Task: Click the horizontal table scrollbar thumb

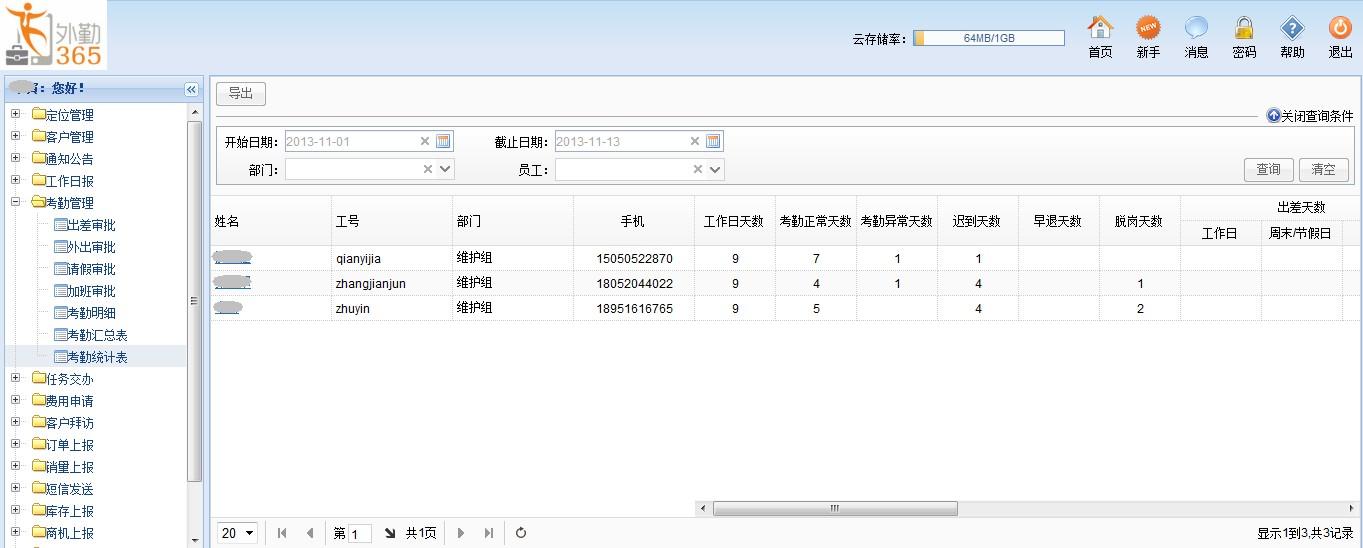Action: tap(835, 509)
